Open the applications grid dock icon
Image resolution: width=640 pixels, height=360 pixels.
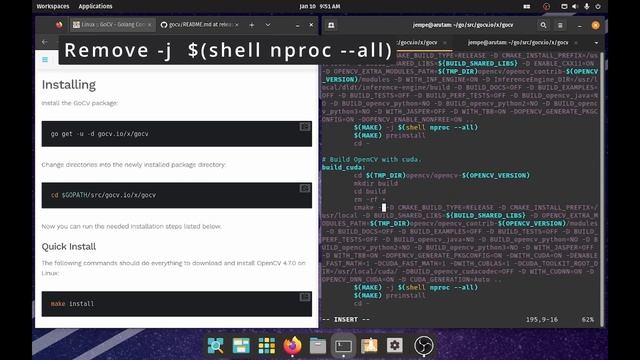267,345
